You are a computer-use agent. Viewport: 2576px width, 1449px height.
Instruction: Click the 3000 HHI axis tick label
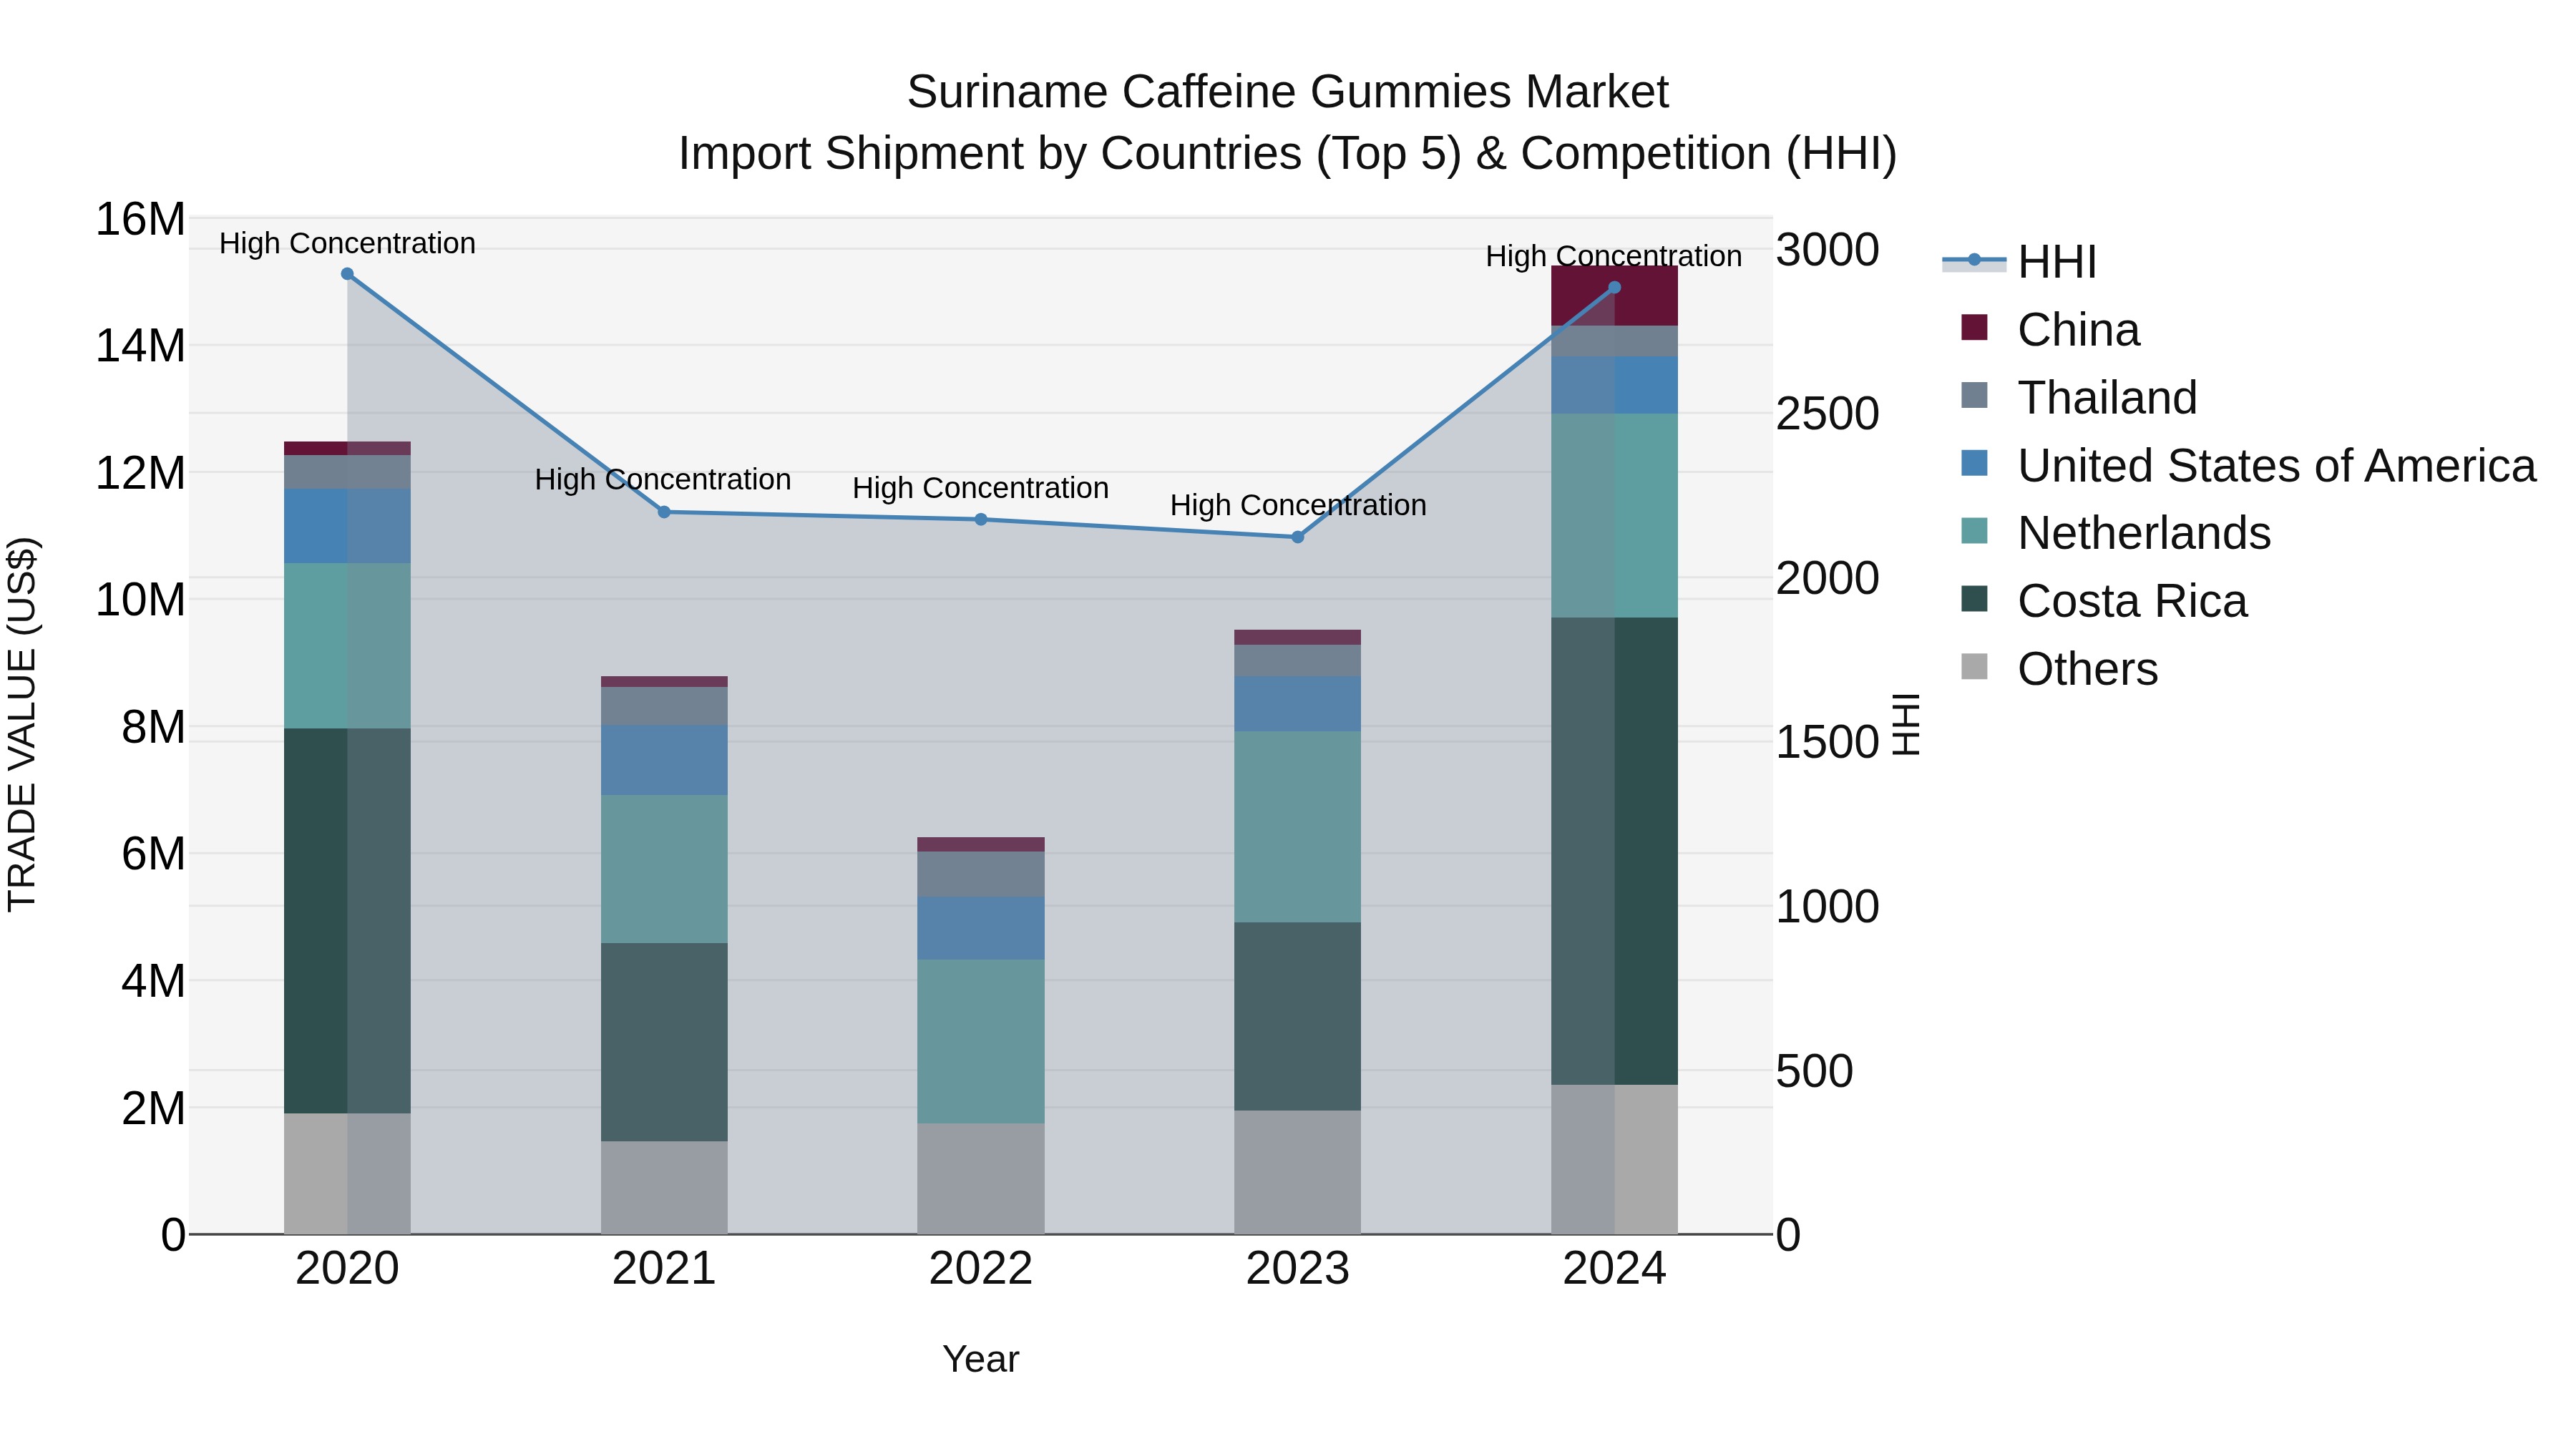coord(1828,250)
